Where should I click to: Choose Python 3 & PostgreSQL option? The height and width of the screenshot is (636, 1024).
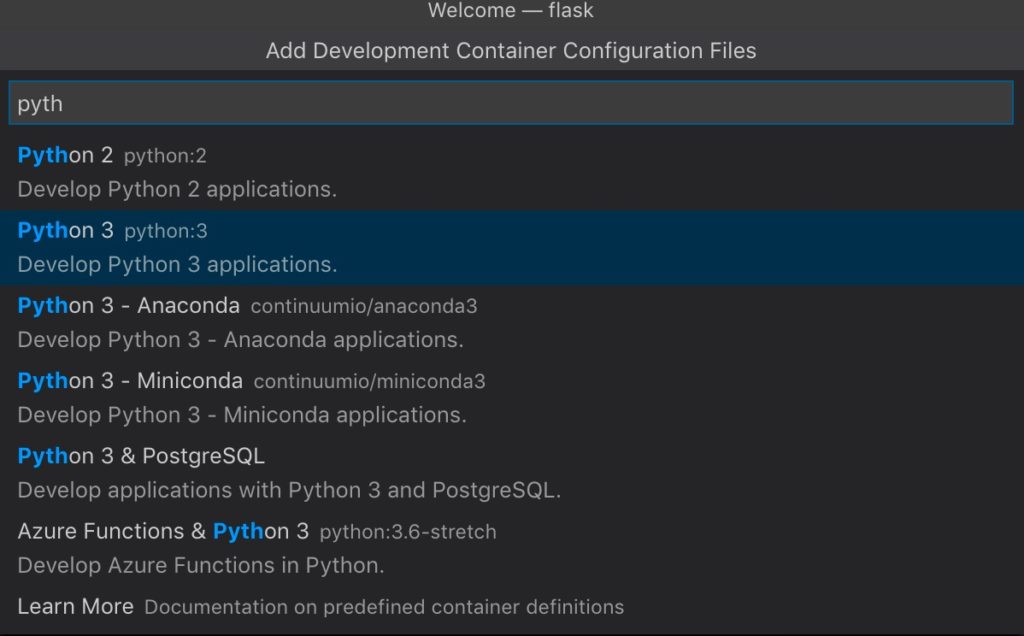[512, 473]
